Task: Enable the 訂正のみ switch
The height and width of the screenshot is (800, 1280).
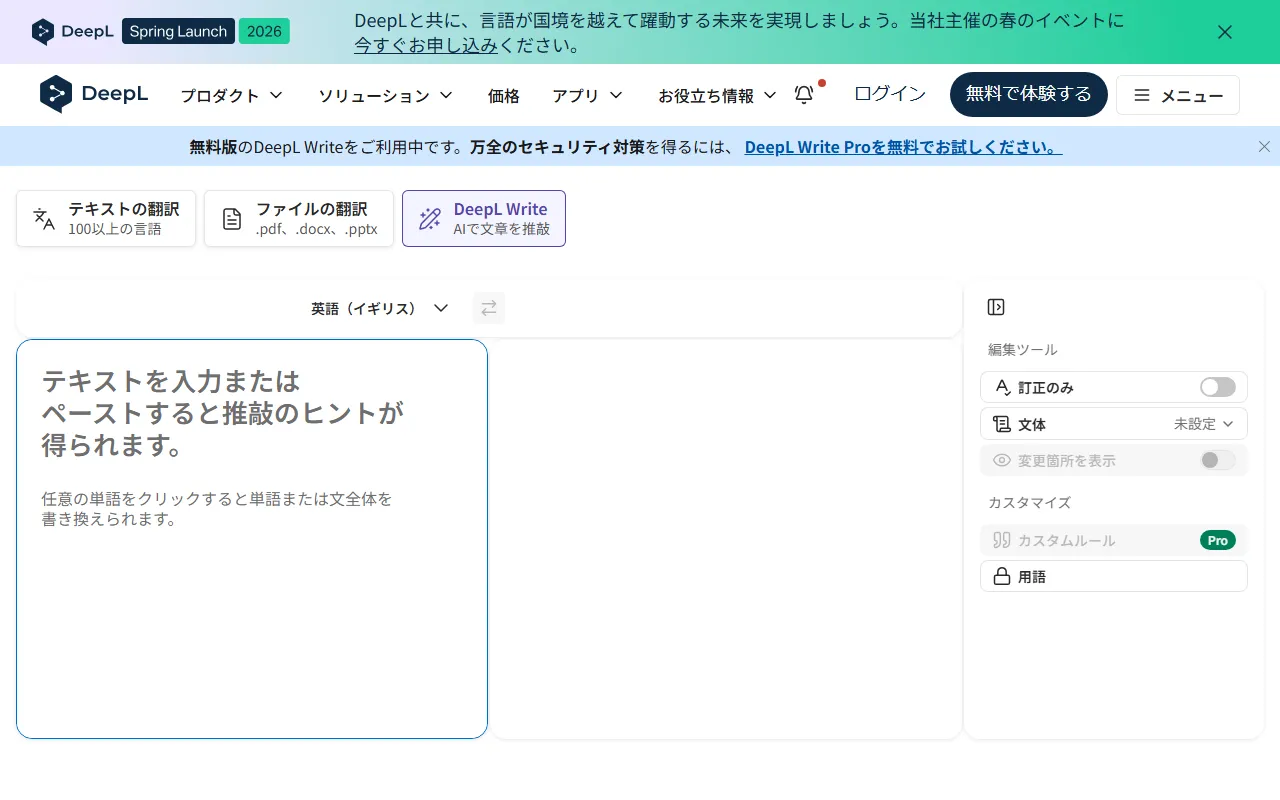Action: tap(1217, 387)
